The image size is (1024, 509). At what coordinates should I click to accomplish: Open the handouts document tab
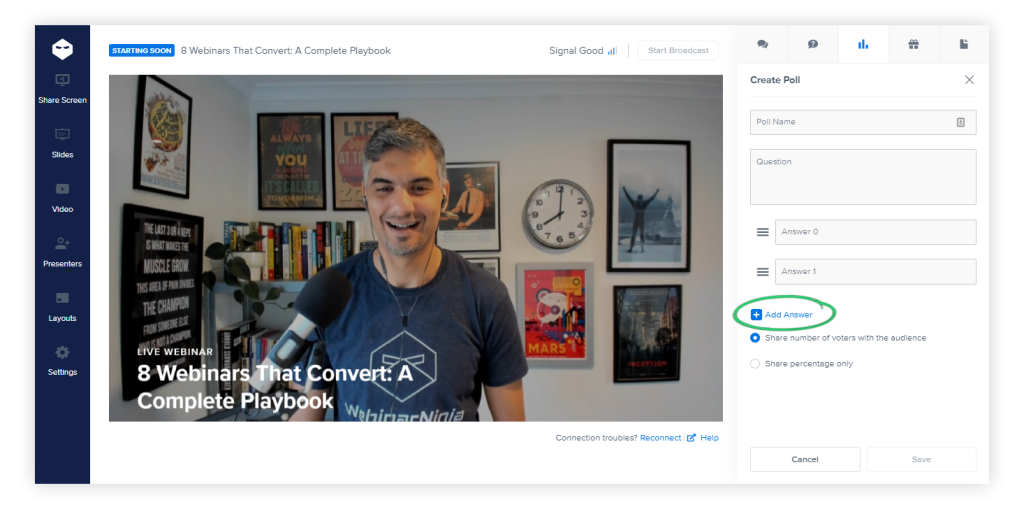pyautogui.click(x=963, y=44)
